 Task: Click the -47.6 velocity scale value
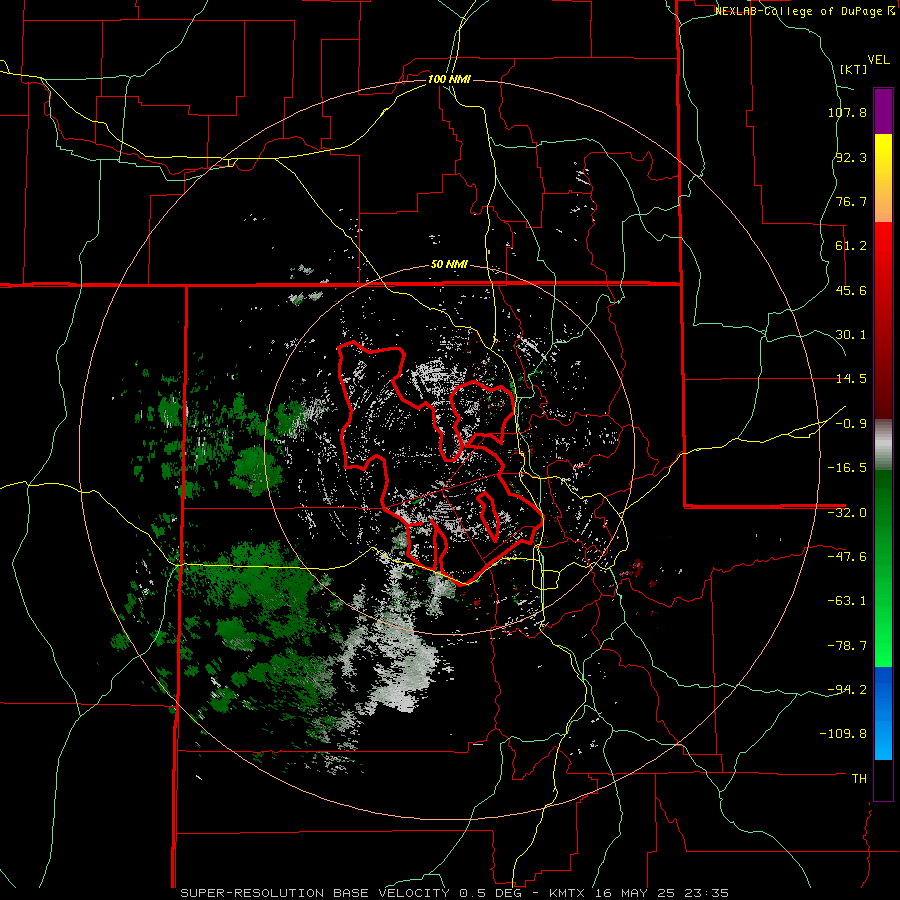click(847, 557)
